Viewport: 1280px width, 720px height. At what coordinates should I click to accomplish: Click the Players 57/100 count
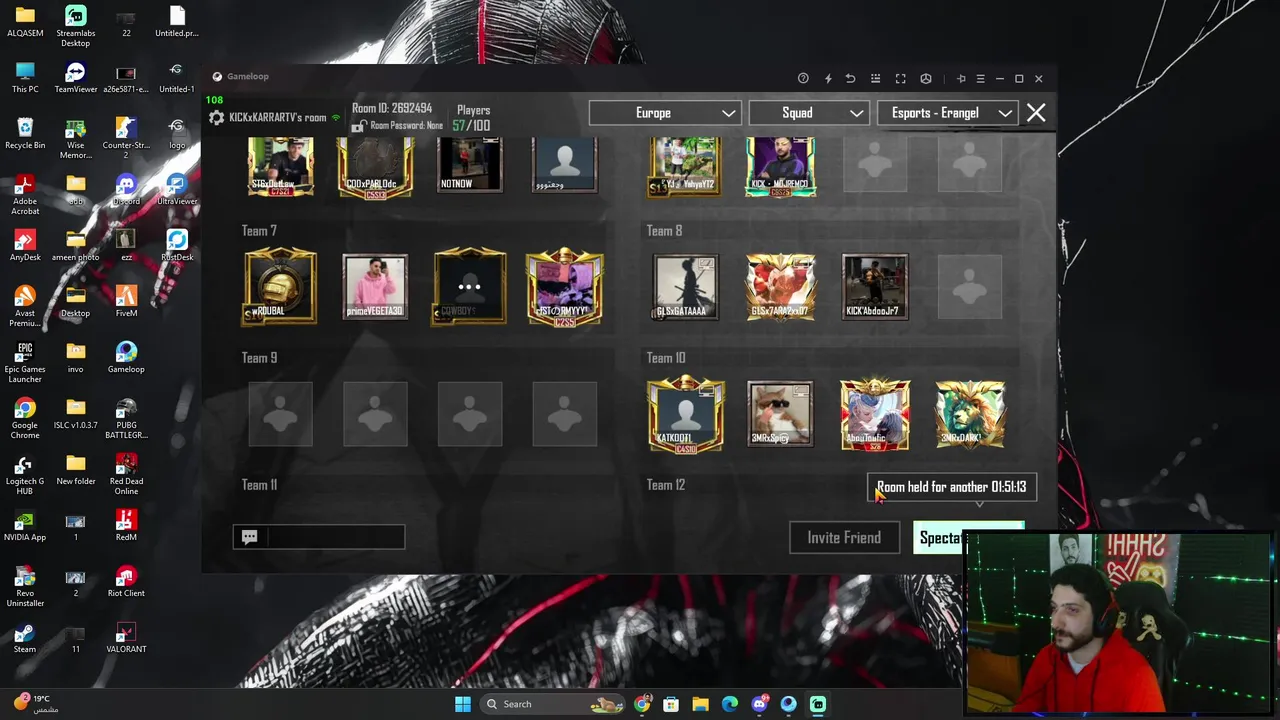[471, 126]
